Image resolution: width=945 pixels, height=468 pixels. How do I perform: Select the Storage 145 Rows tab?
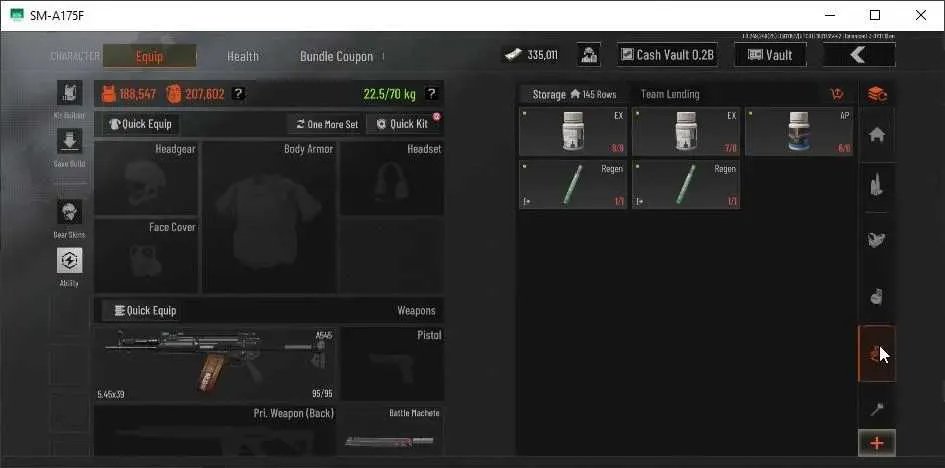coord(574,95)
